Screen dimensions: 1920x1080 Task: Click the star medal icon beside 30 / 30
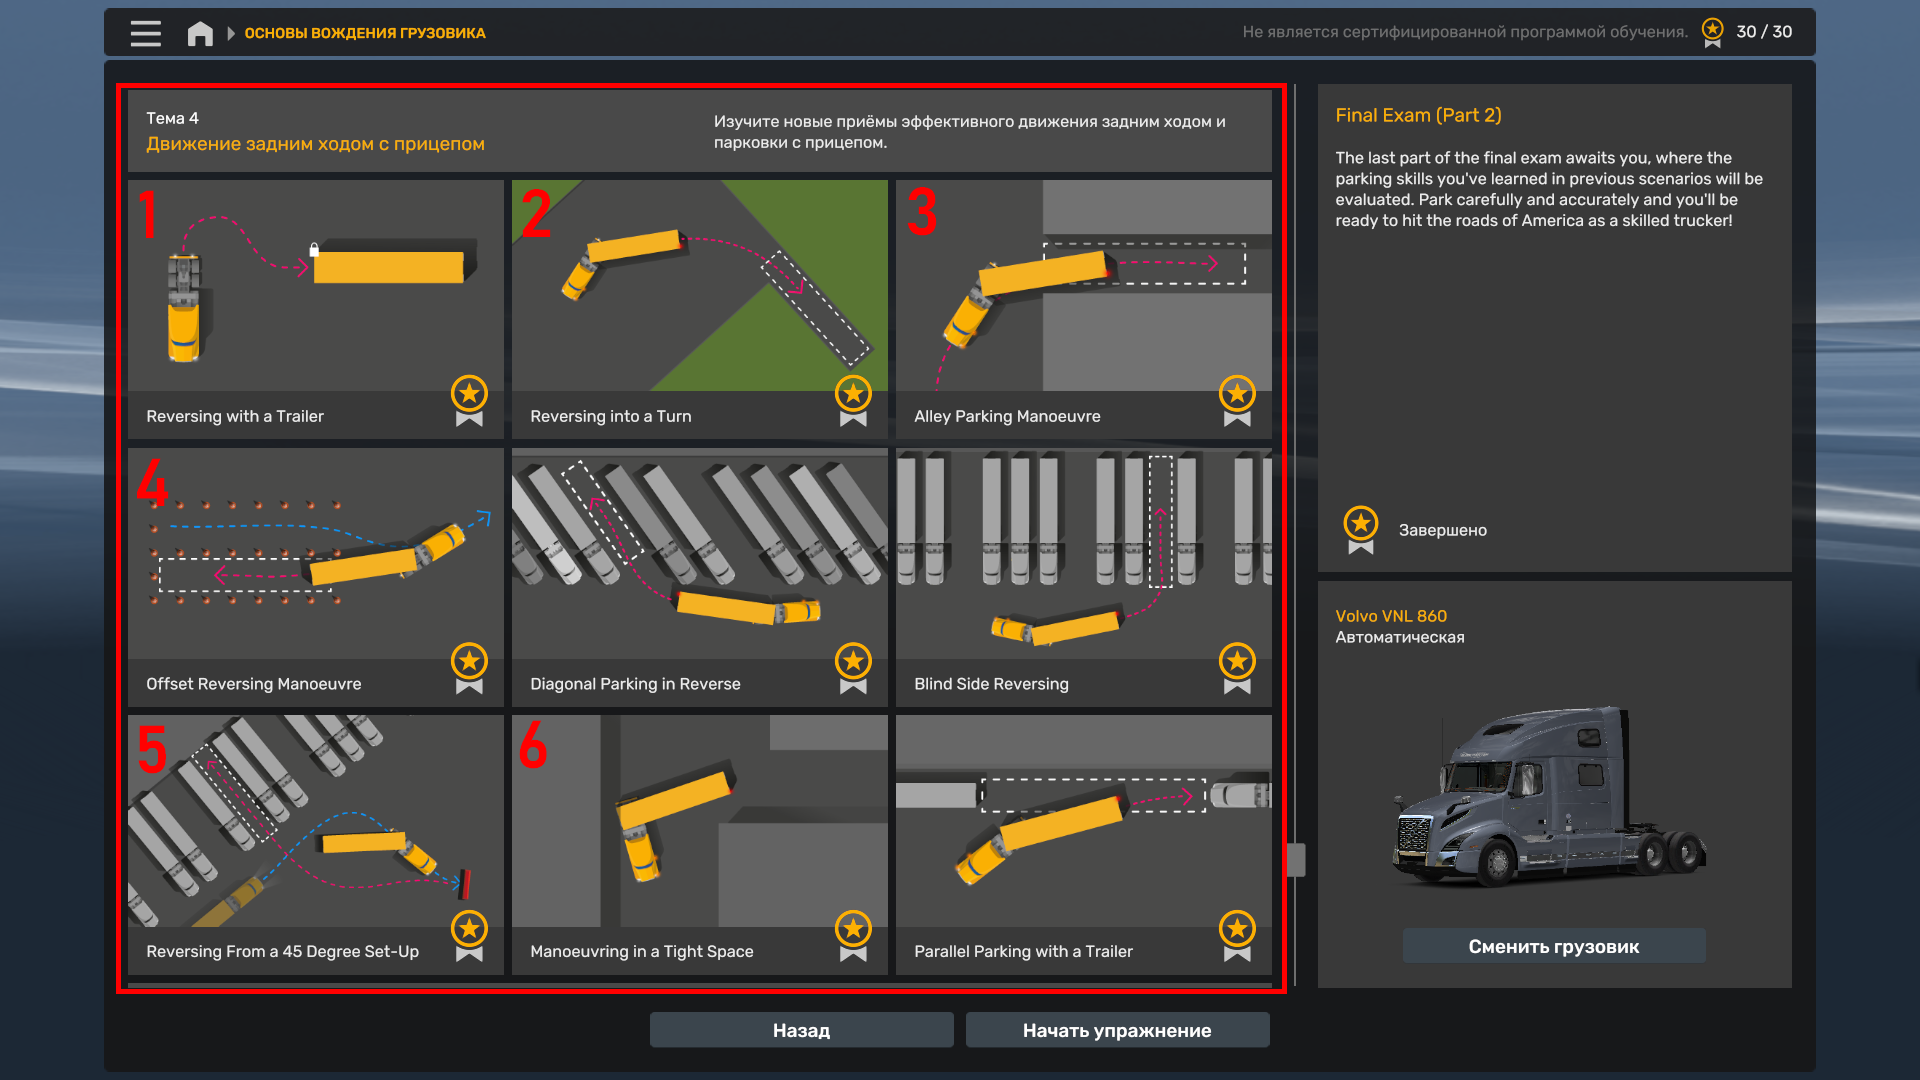point(1712,32)
